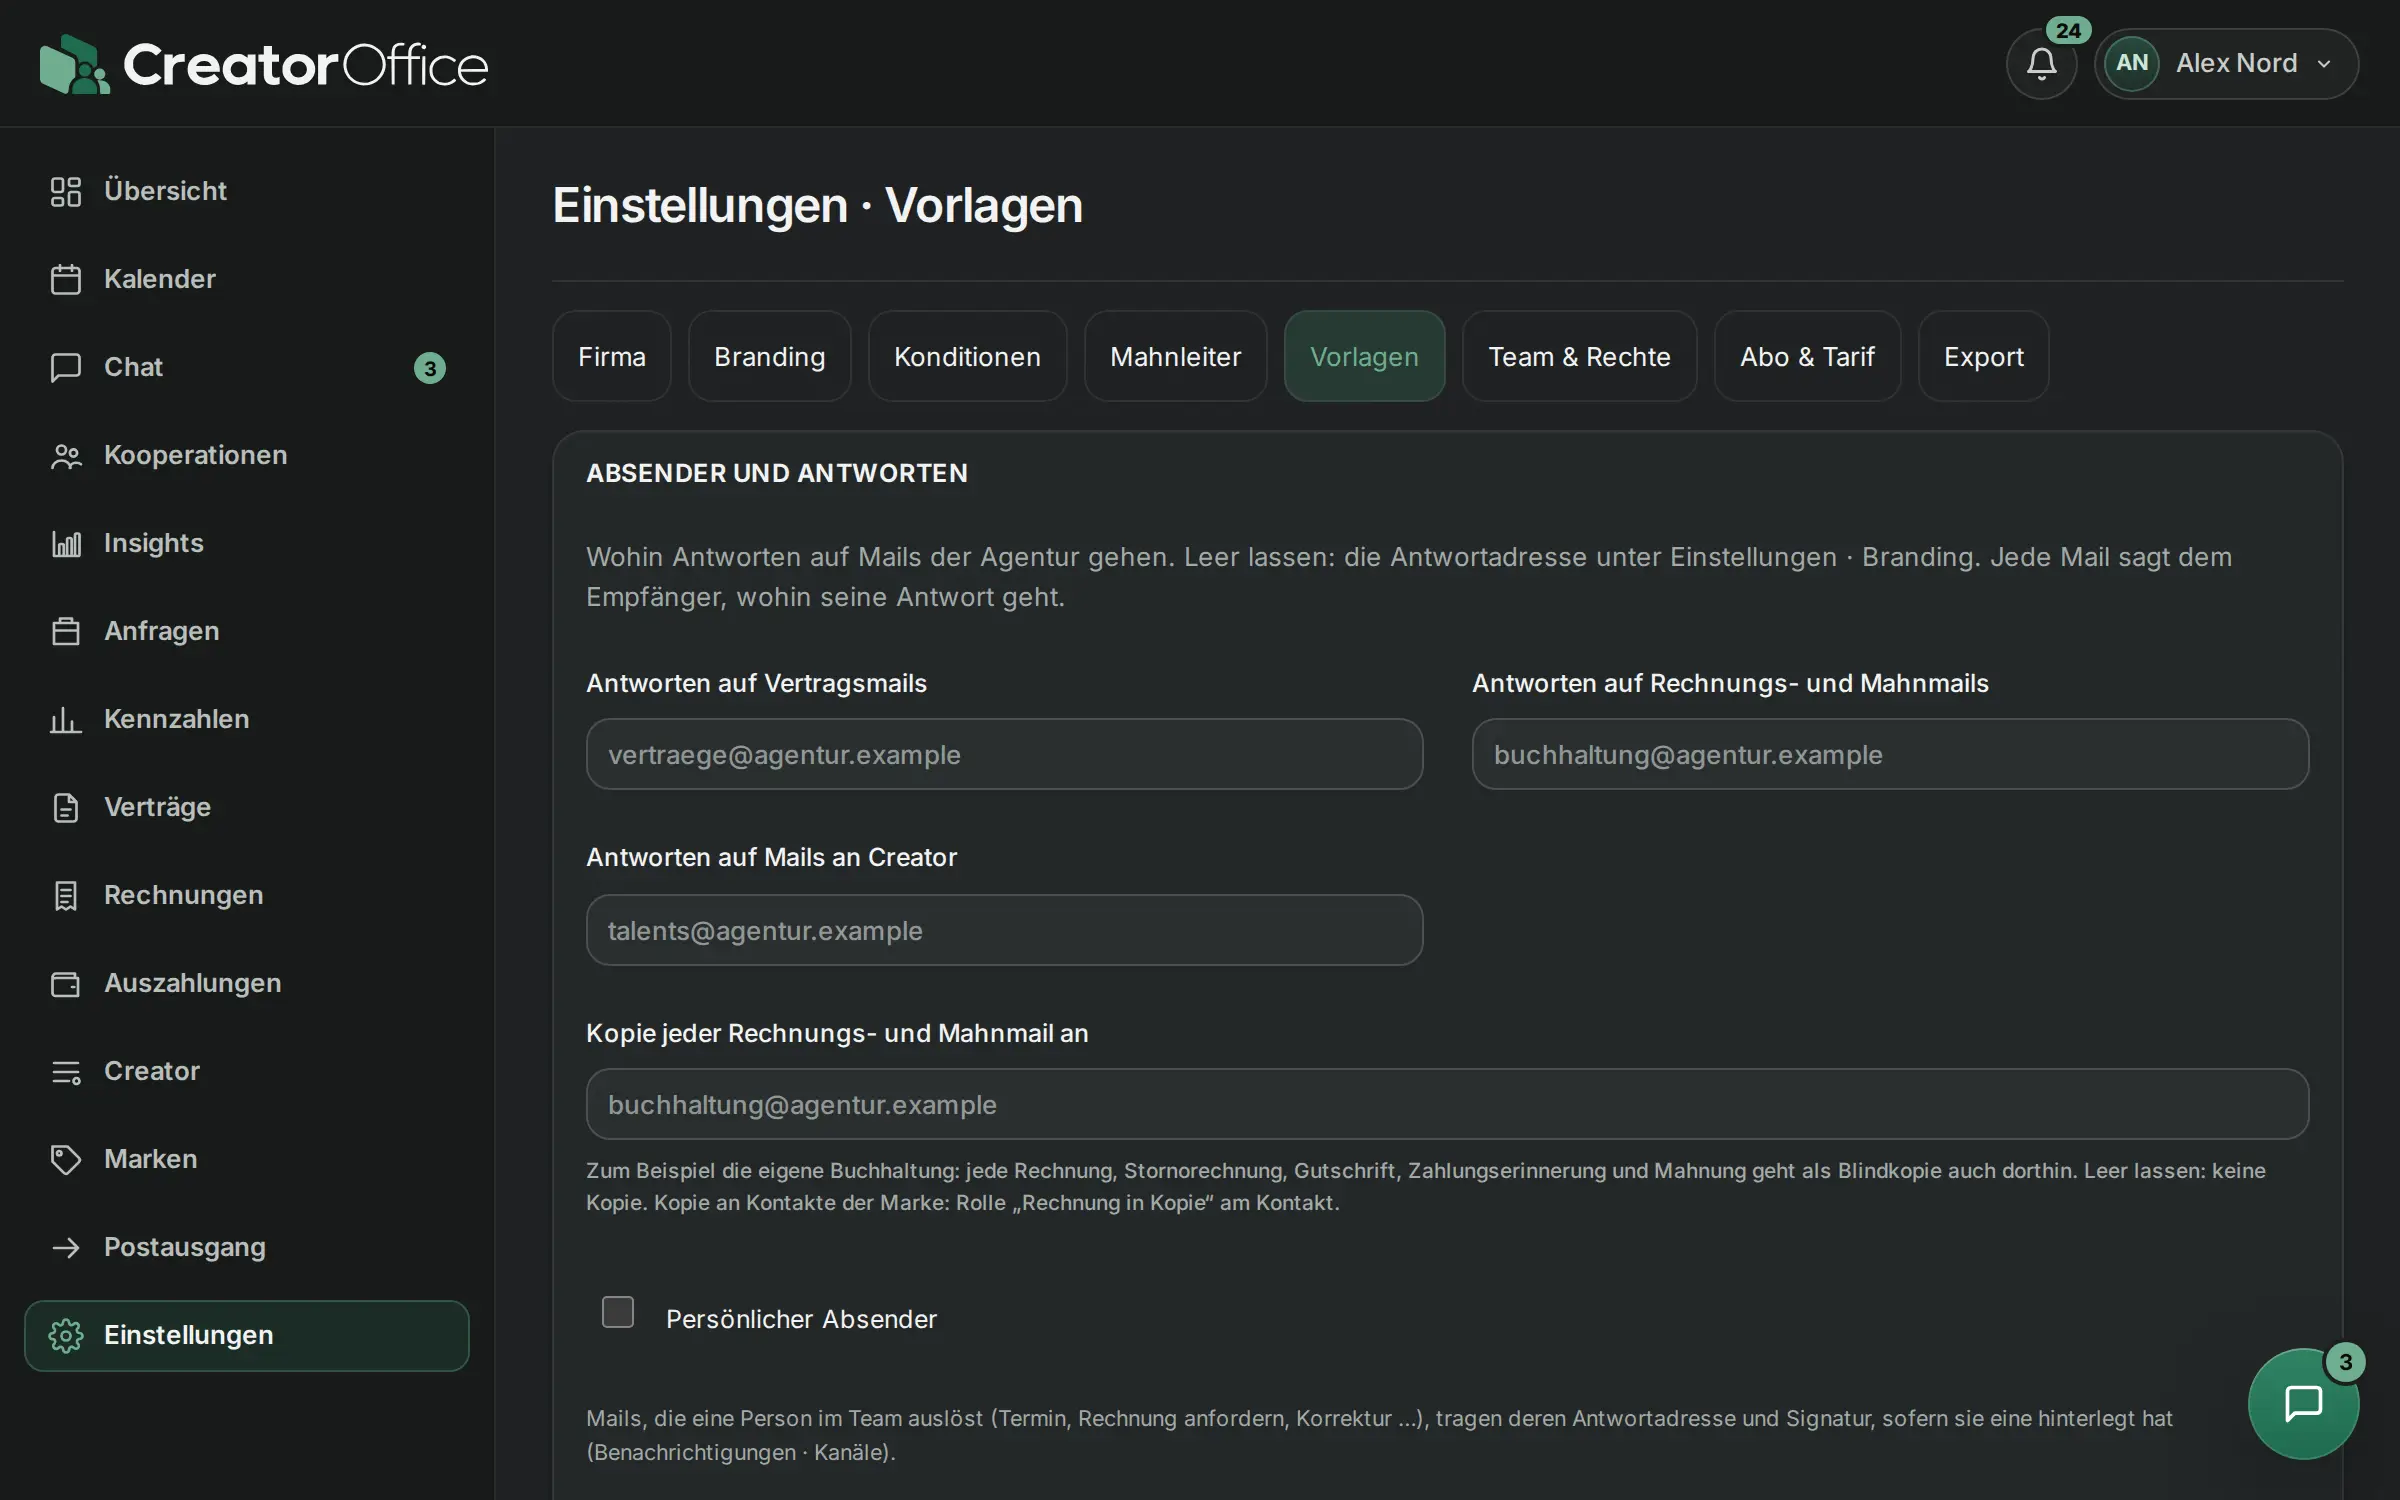2400x1500 pixels.
Task: Open Postausgang from the sidebar
Action: click(247, 1247)
